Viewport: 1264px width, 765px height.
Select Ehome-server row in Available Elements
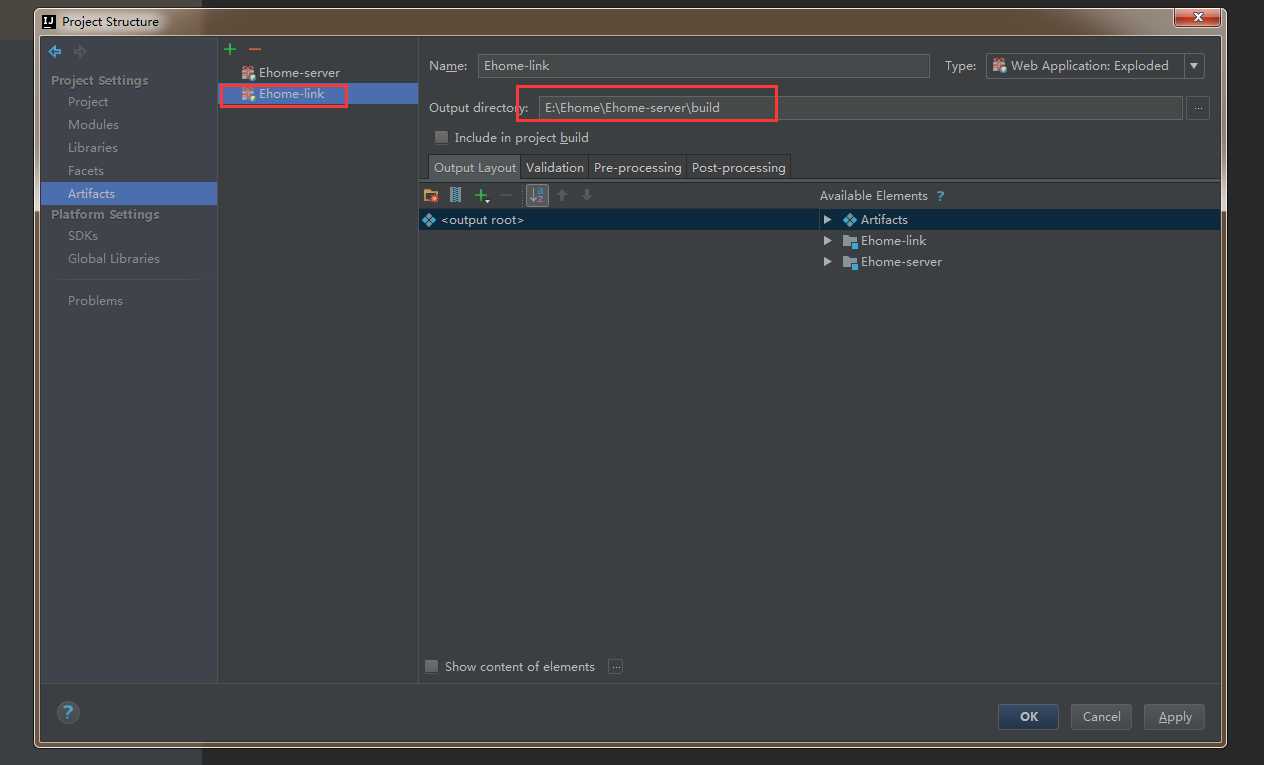pos(1020,262)
